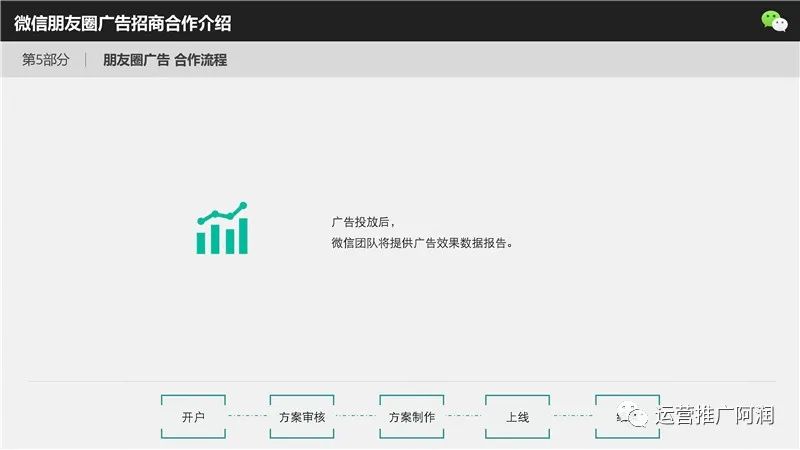
Task: Click the line 微信团队将提供广告效果数据报告。
Action: (x=422, y=243)
